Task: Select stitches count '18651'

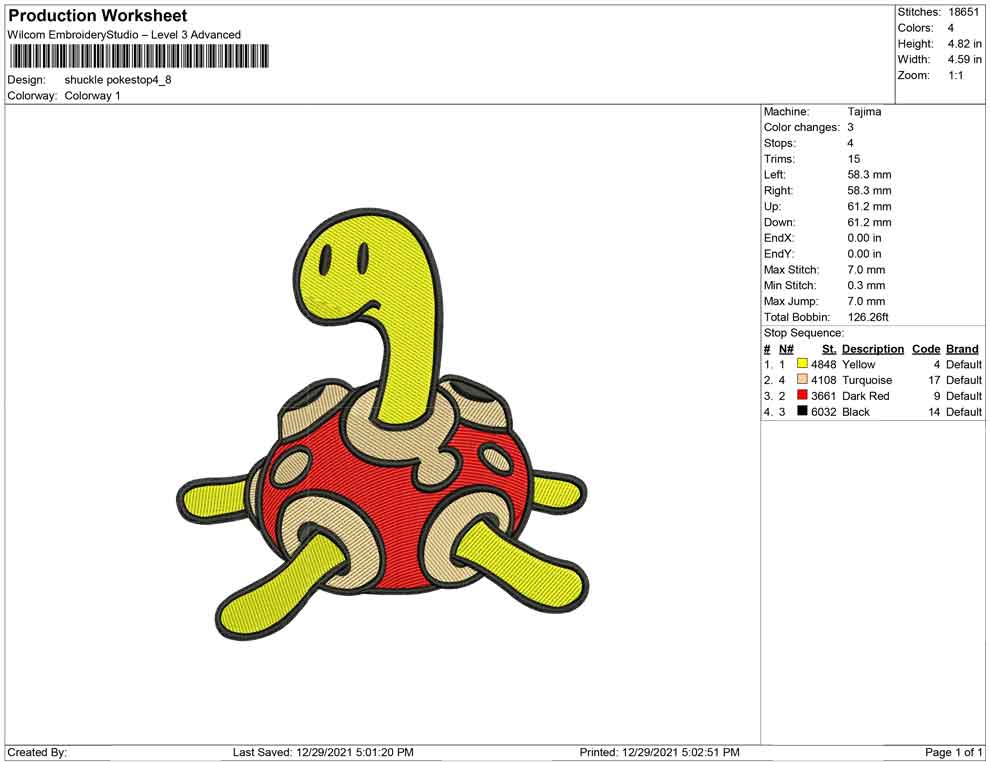Action: 963,12
